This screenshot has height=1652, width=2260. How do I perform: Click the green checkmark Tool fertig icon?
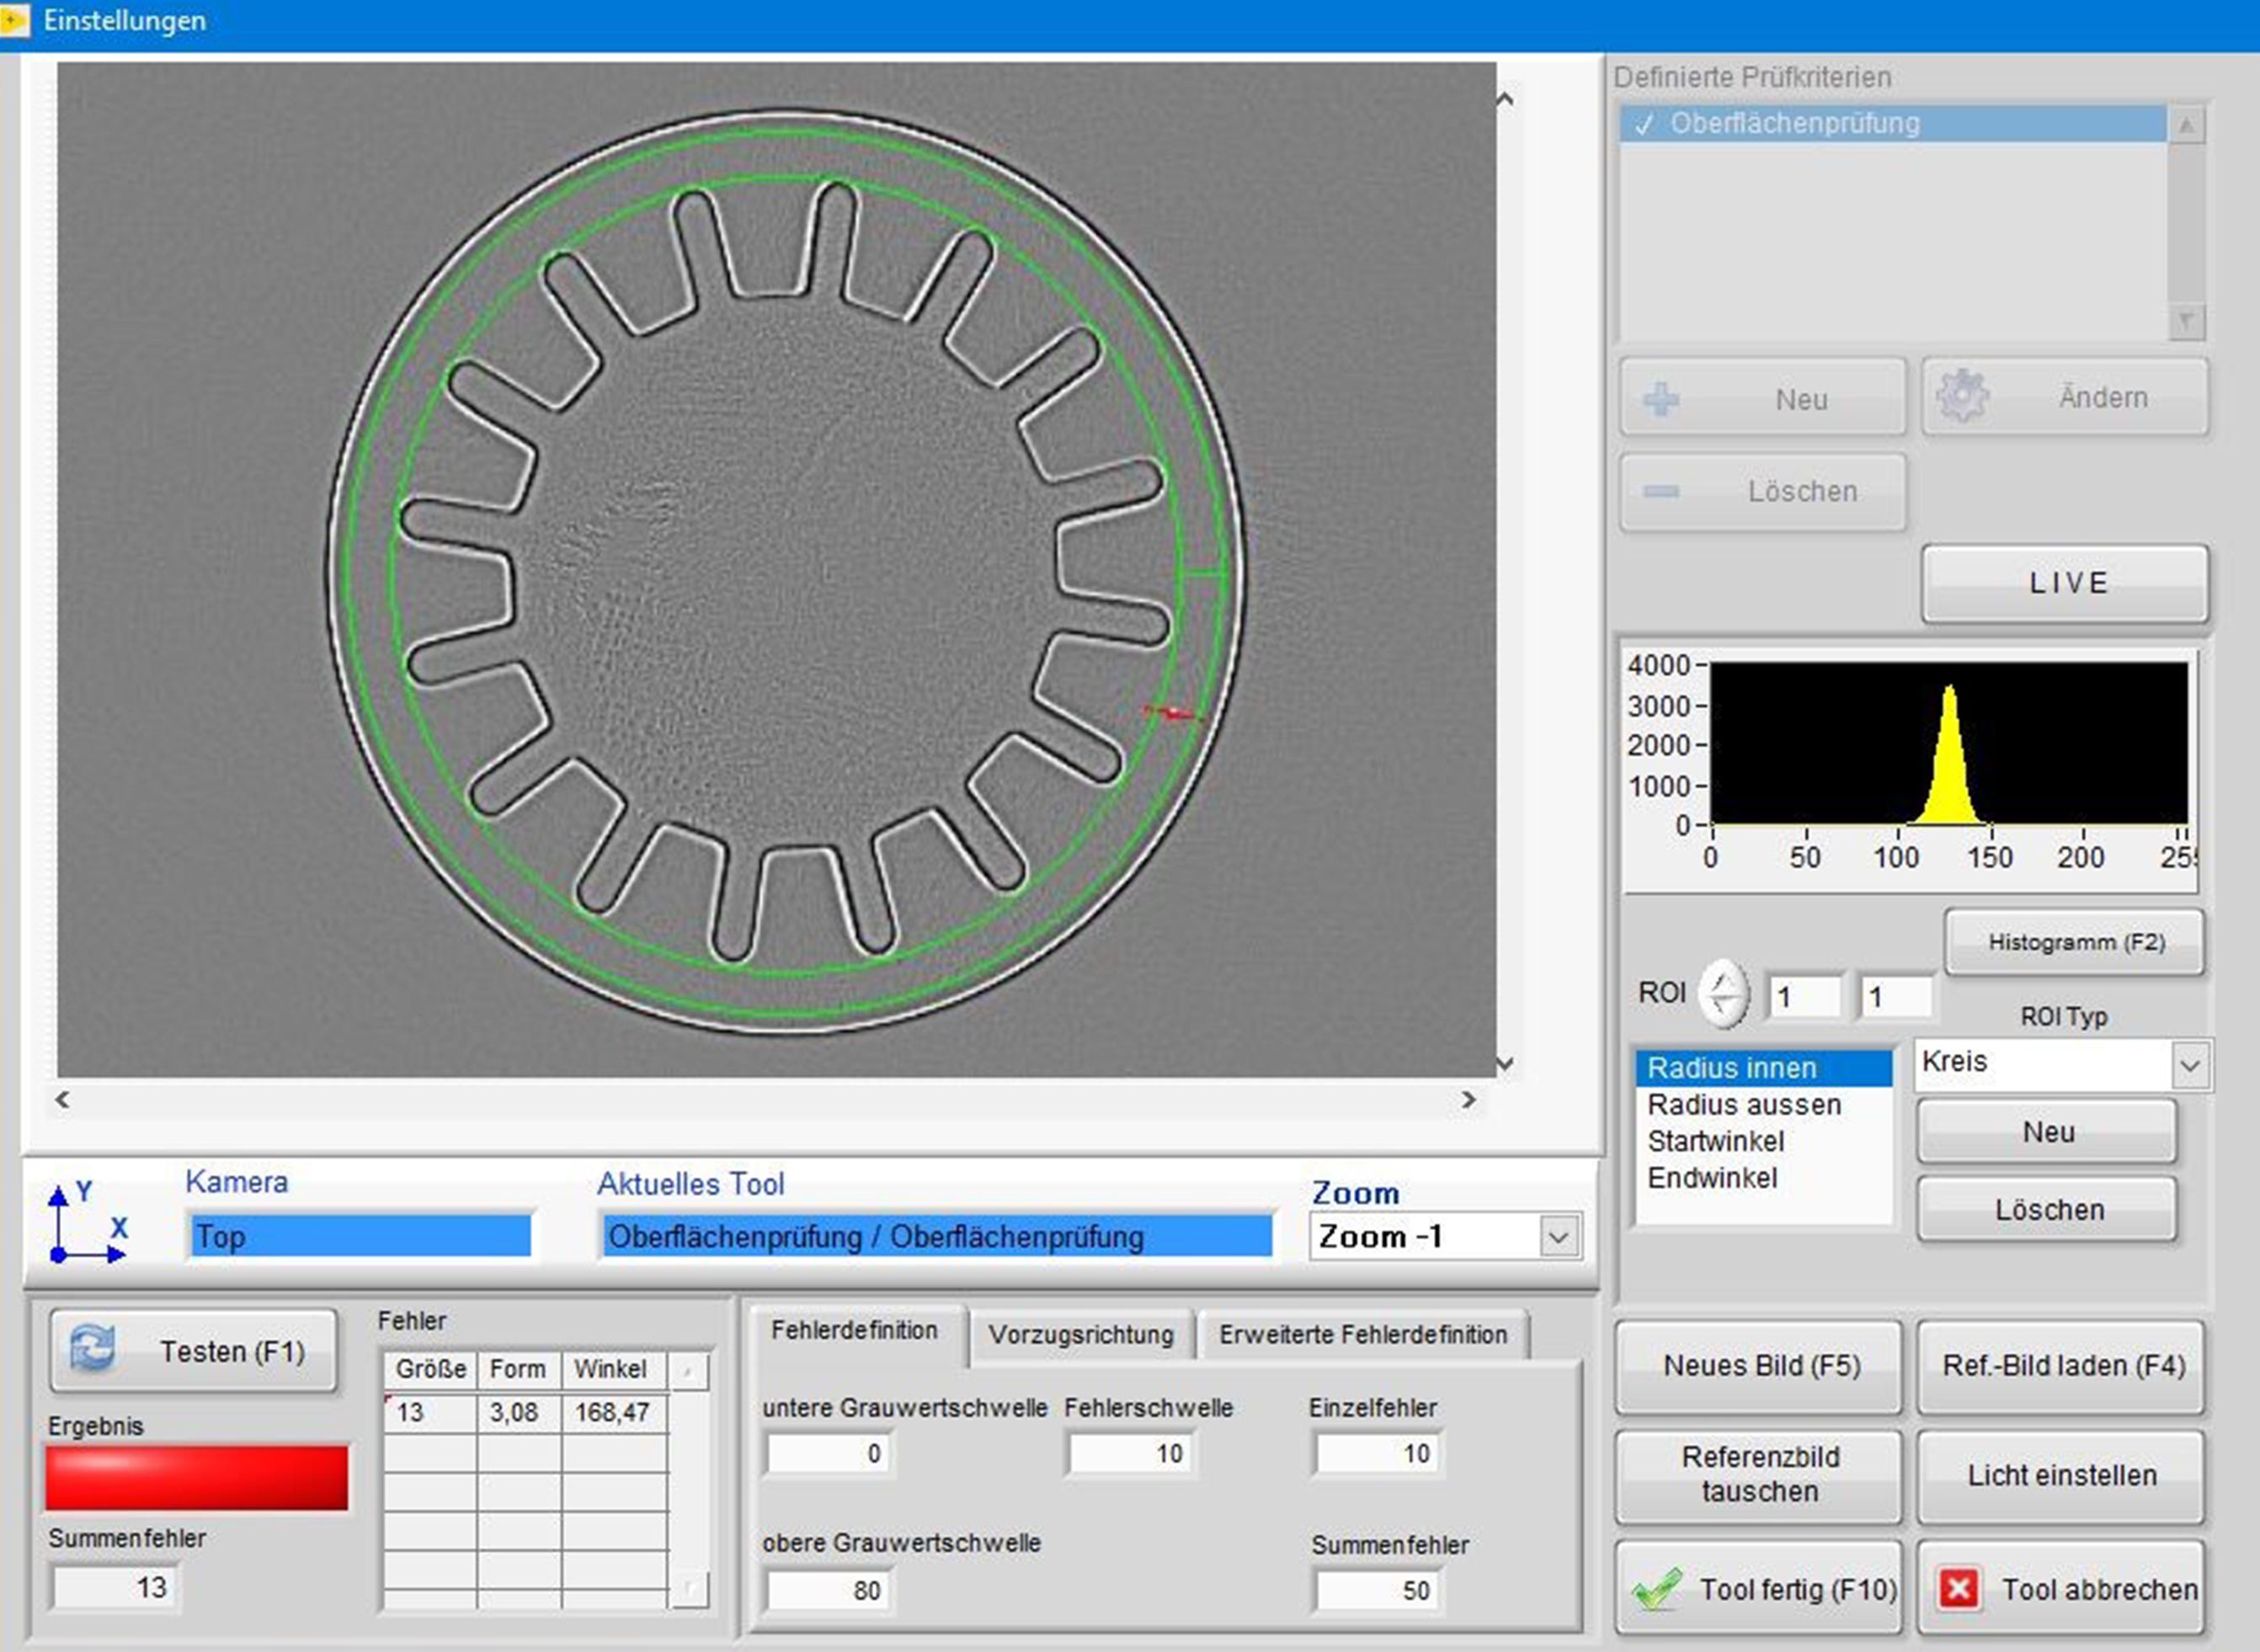(x=1656, y=1588)
